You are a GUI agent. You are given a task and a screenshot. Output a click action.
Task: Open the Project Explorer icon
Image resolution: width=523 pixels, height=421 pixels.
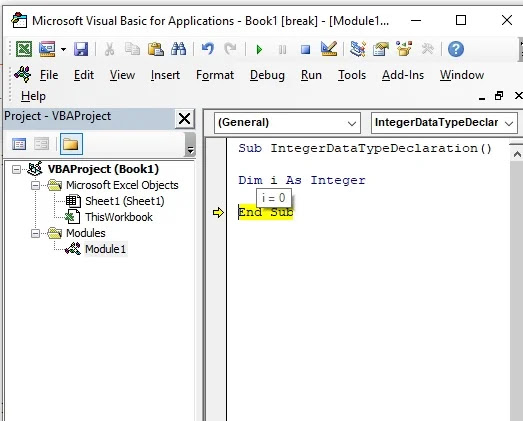click(358, 49)
